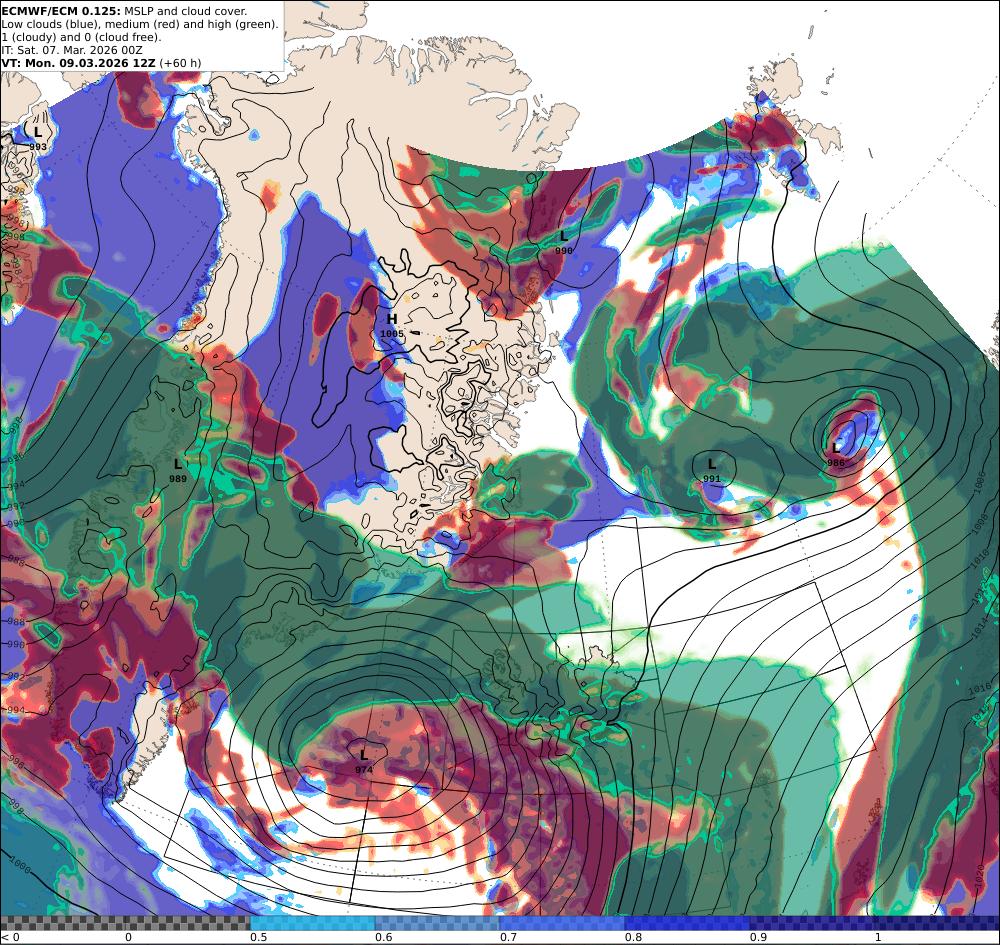Image resolution: width=1000 pixels, height=945 pixels.
Task: Click the '1 (cloudy) and 0 (cloud free)' line
Action: [x=81, y=37]
